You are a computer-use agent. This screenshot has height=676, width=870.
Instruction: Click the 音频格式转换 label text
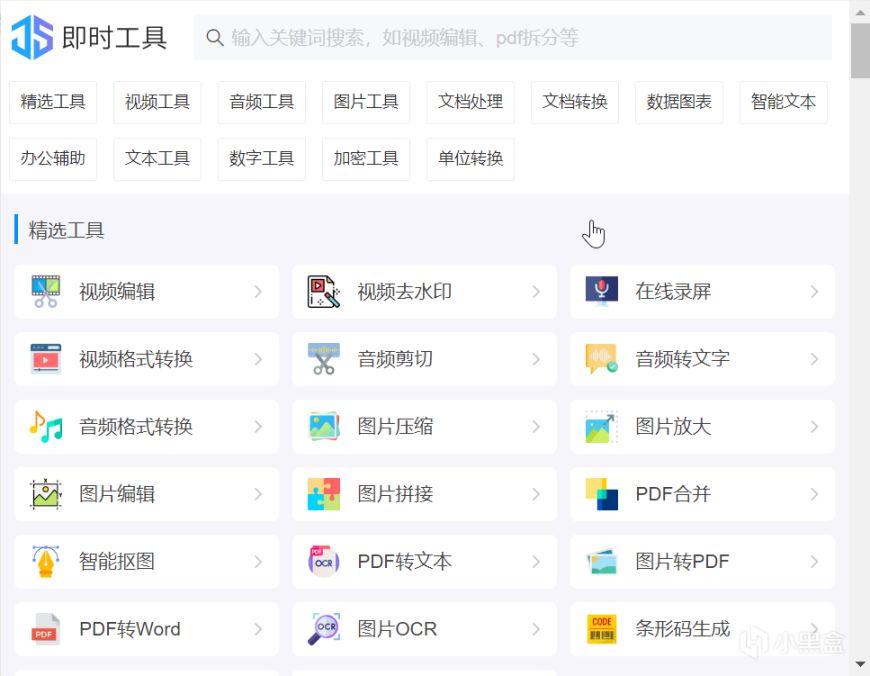point(136,427)
